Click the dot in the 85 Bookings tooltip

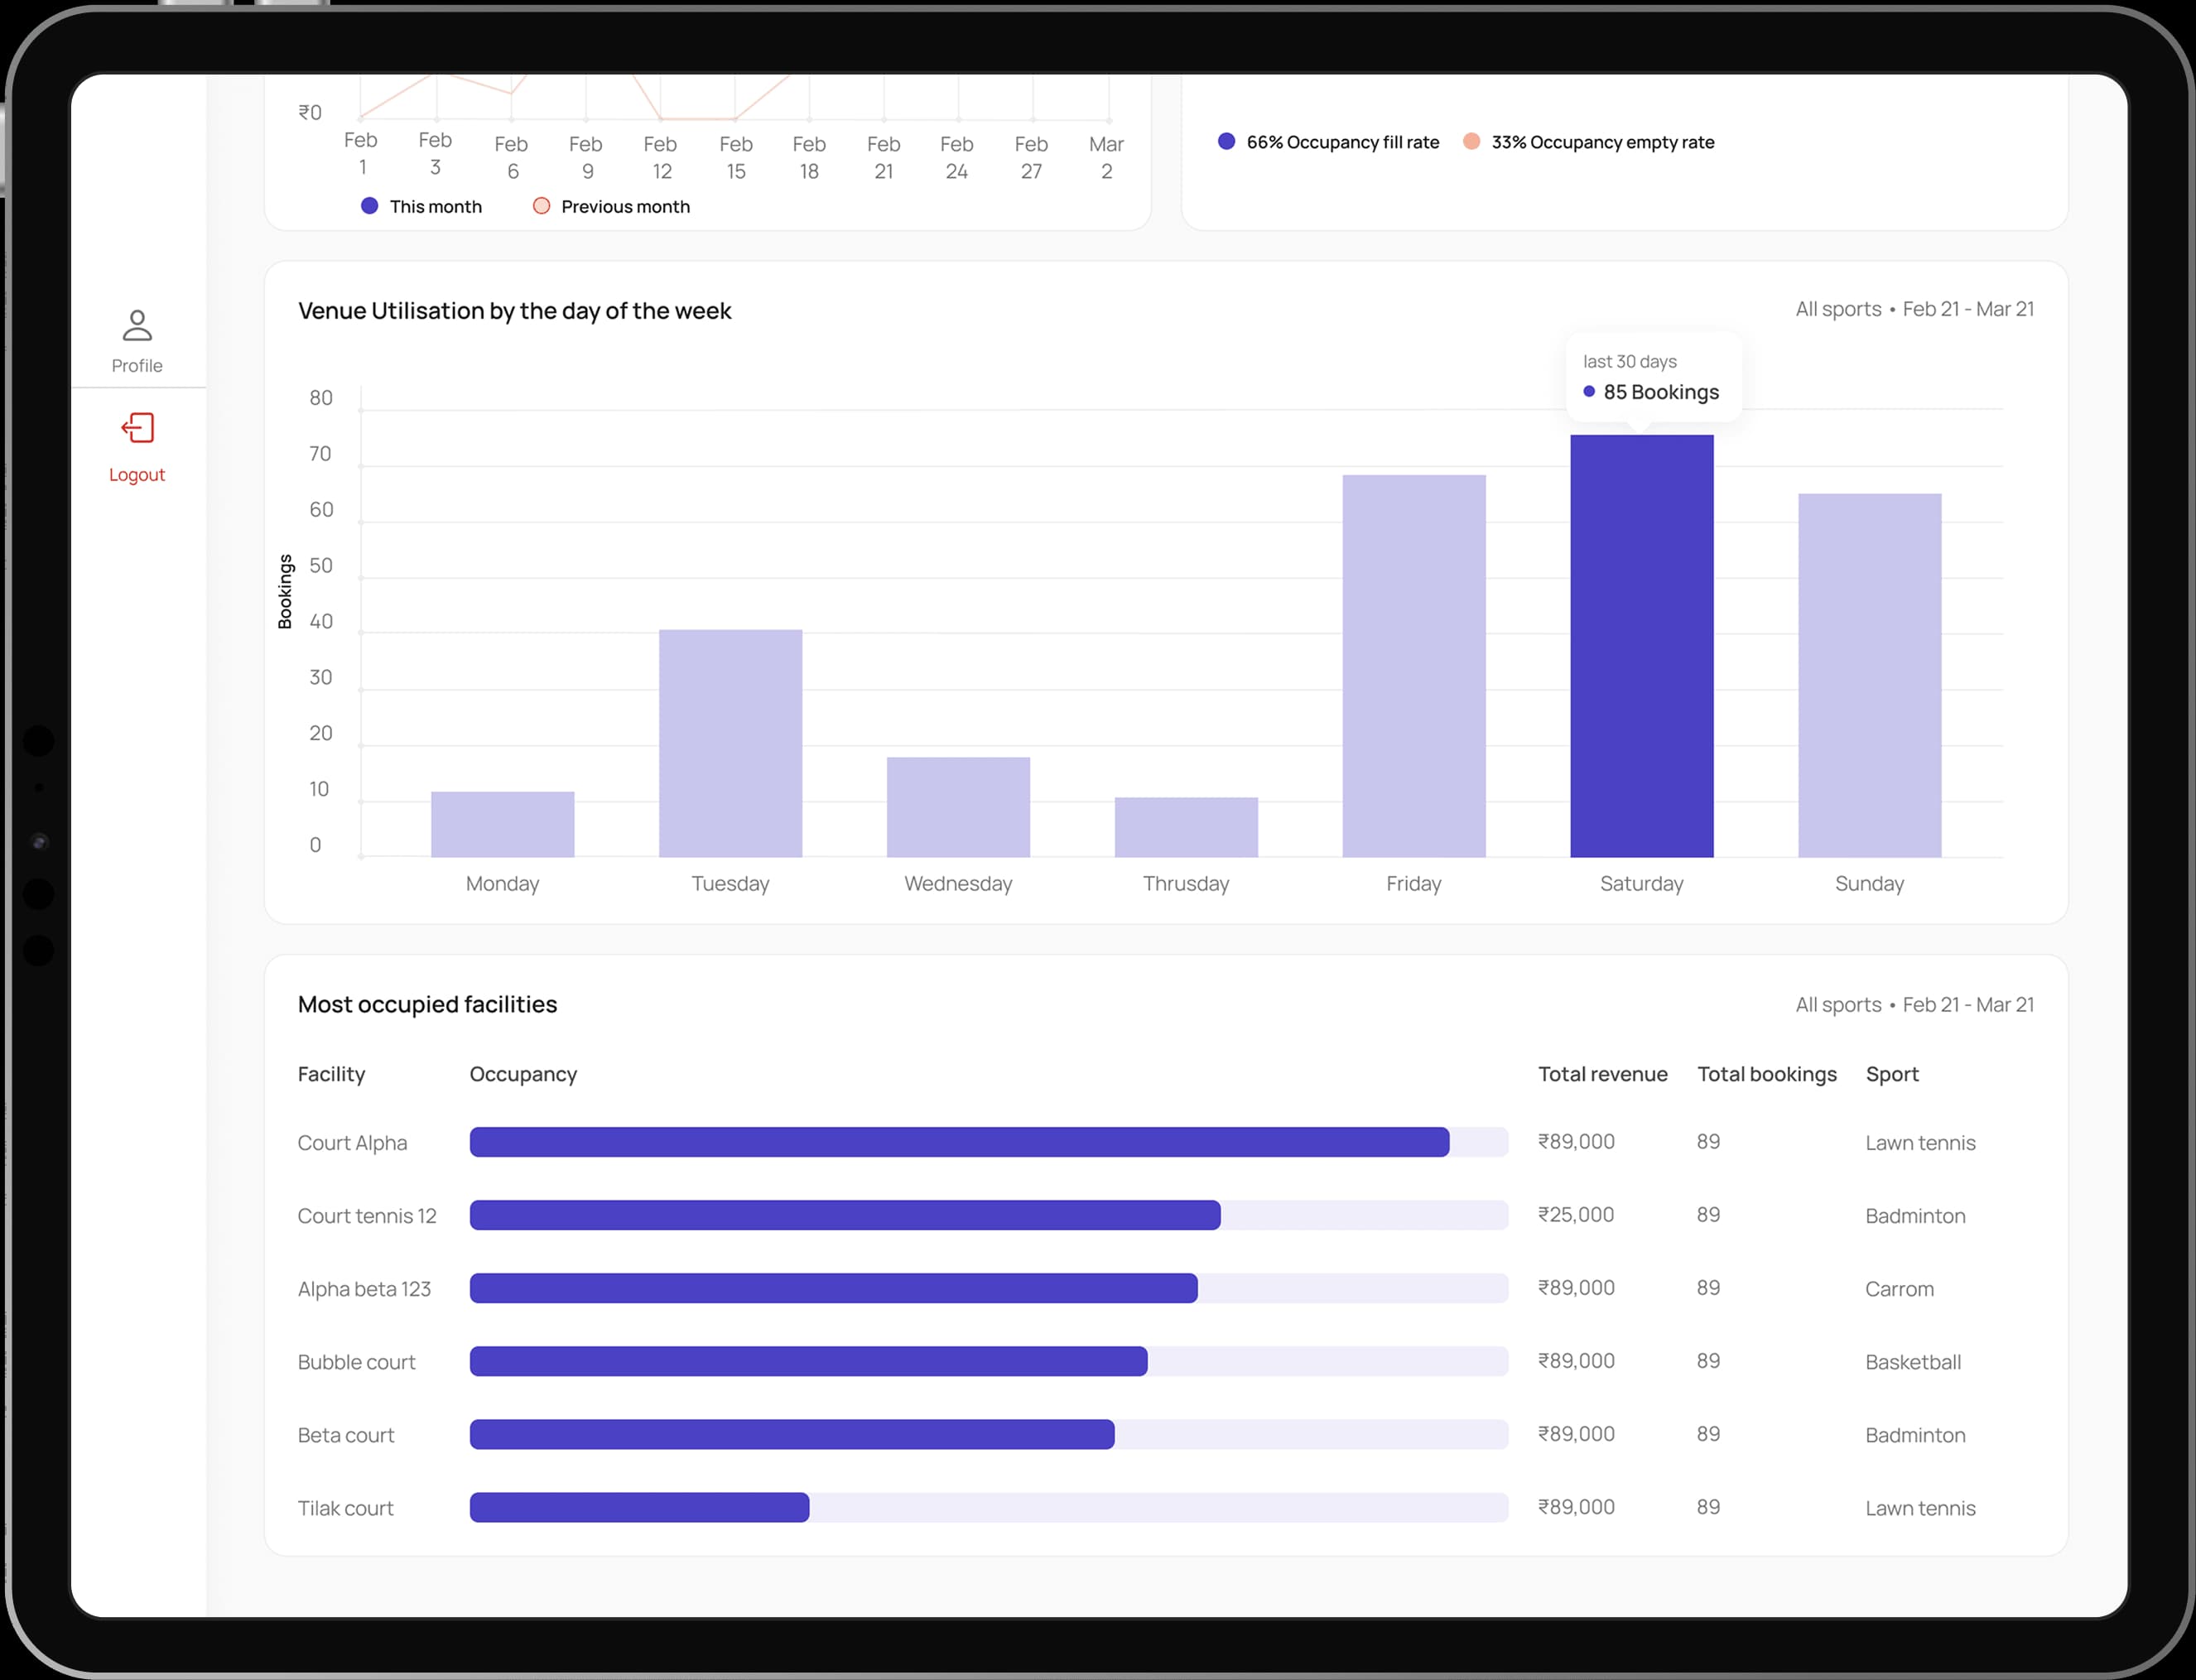point(1589,392)
